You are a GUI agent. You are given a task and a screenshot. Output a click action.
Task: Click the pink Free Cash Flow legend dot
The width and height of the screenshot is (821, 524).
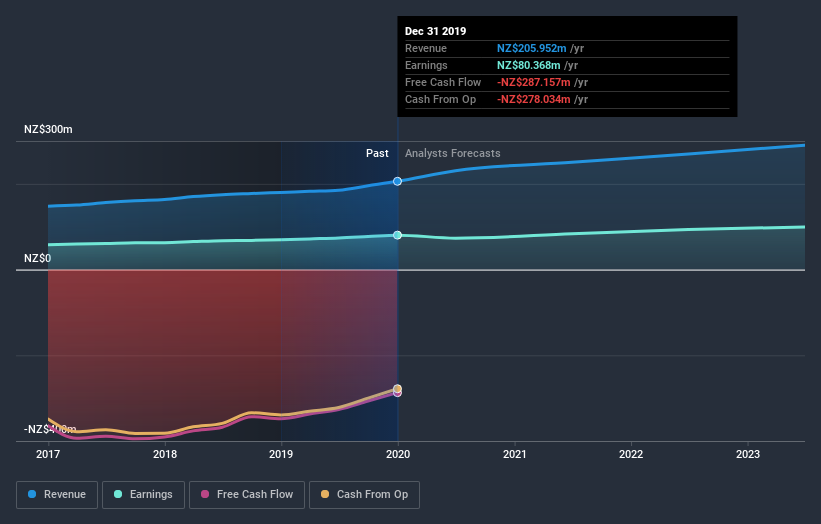coord(205,494)
